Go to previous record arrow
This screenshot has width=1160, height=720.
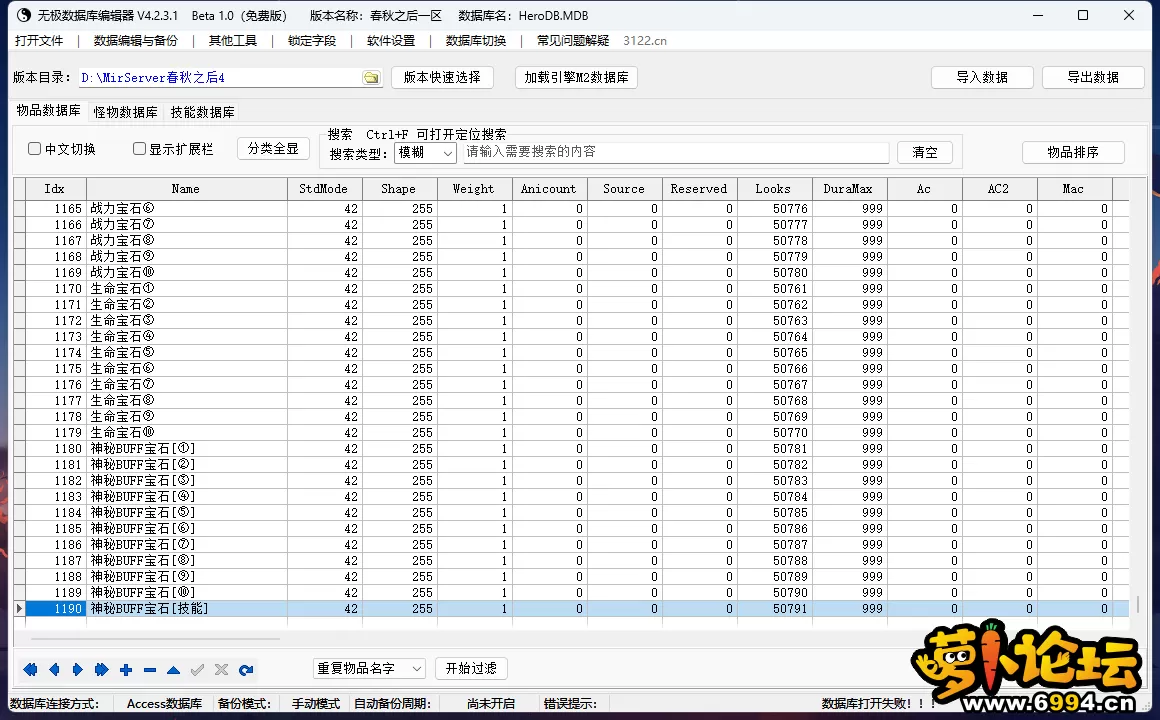click(x=54, y=670)
